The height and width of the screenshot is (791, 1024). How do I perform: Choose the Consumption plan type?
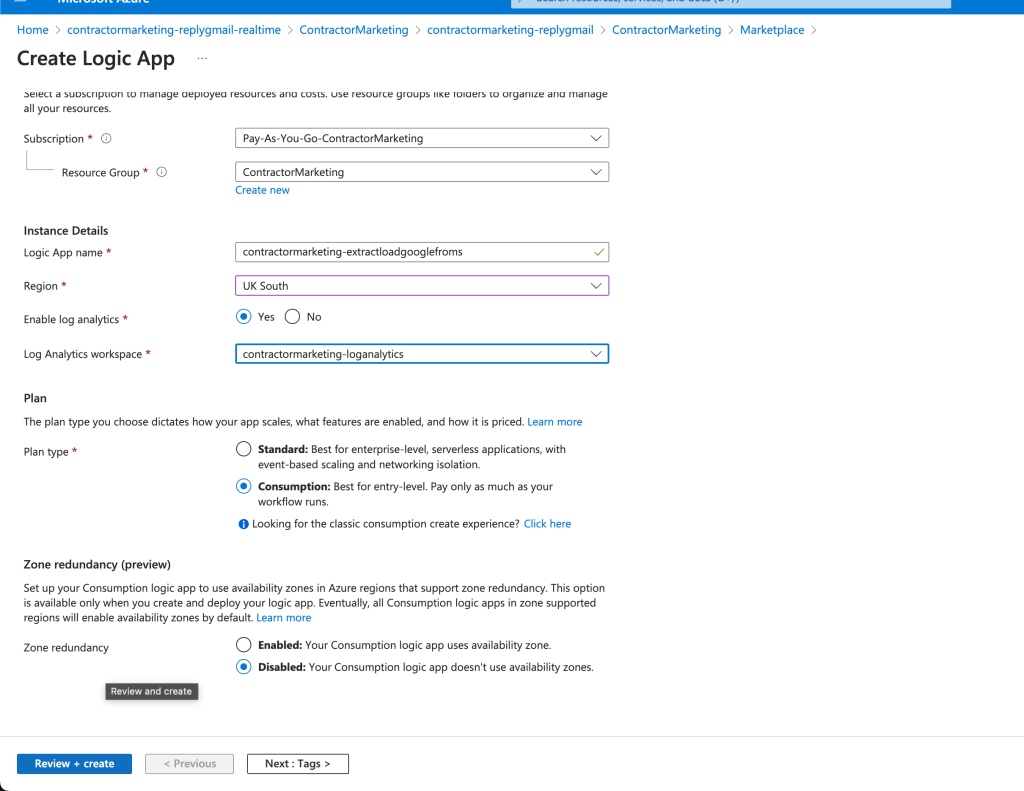pyautogui.click(x=244, y=487)
